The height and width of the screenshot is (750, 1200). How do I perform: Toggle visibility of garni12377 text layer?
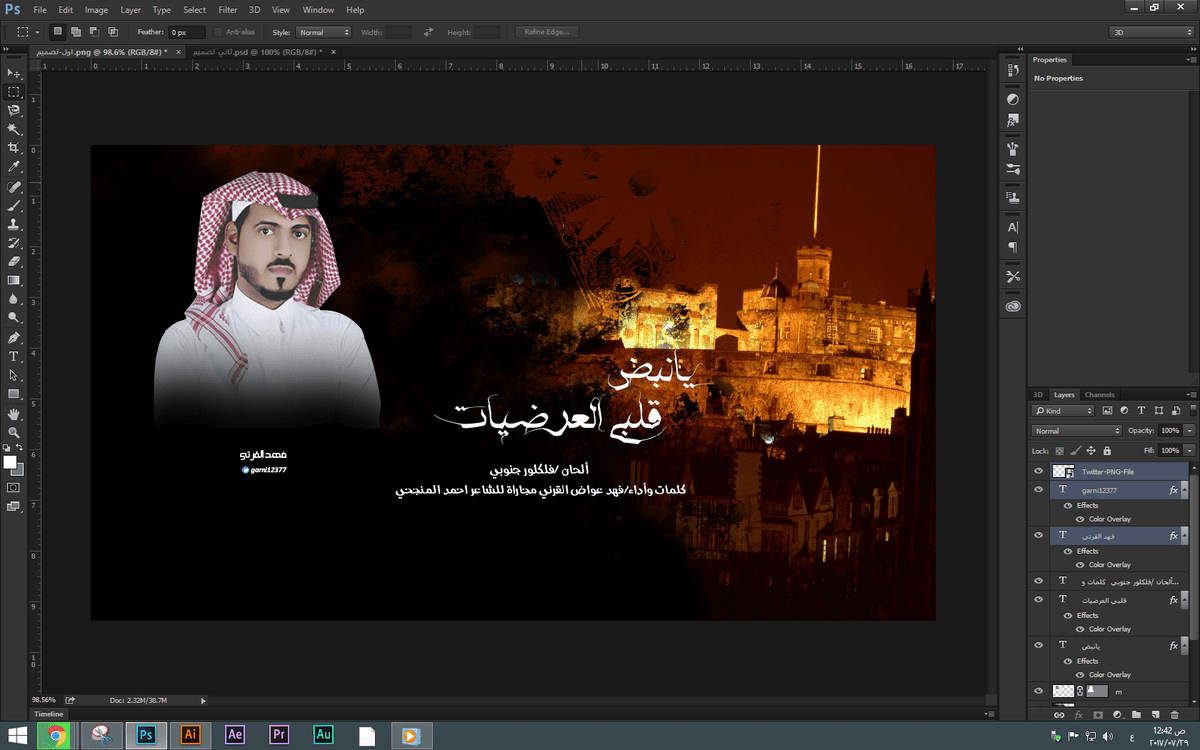point(1038,490)
